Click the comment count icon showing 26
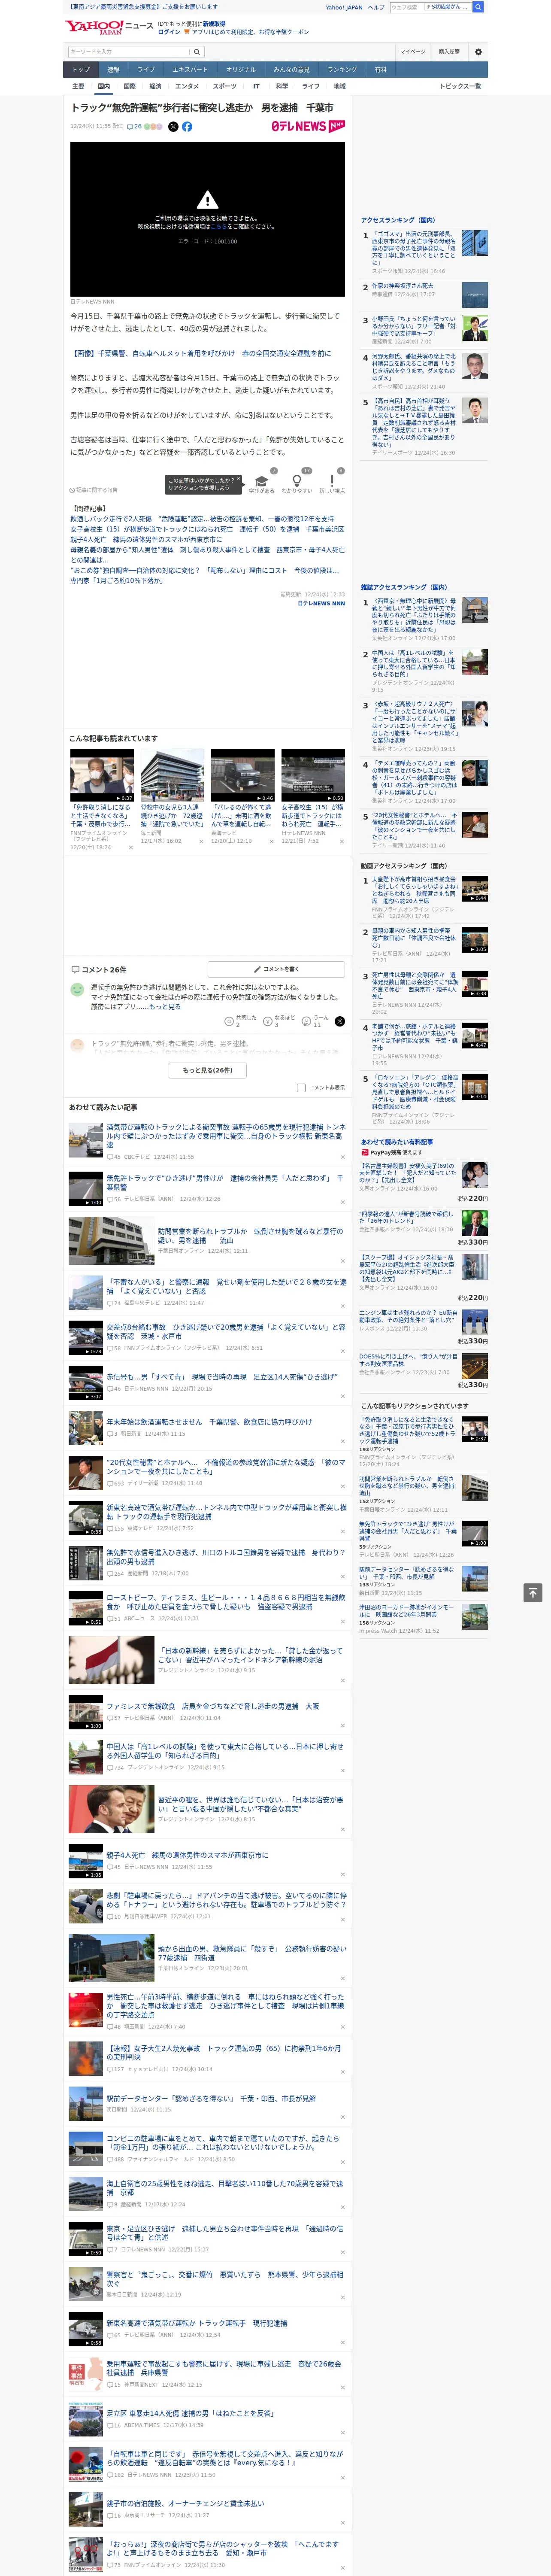The width and height of the screenshot is (551, 2576). coord(134,127)
